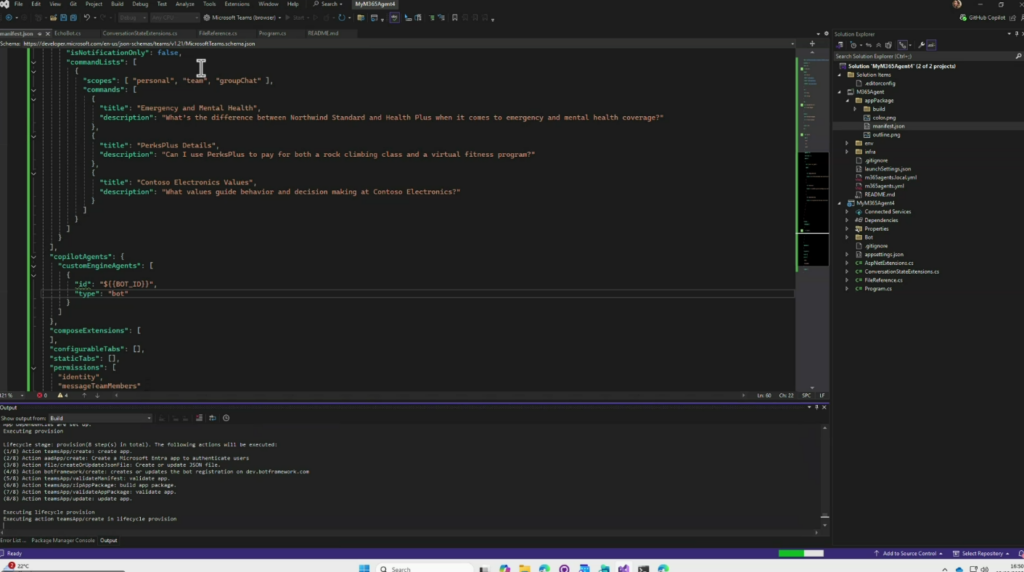Viewport: 1024px width, 572px height.
Task: Collapse the commandLists code fold
Action: coord(33,62)
